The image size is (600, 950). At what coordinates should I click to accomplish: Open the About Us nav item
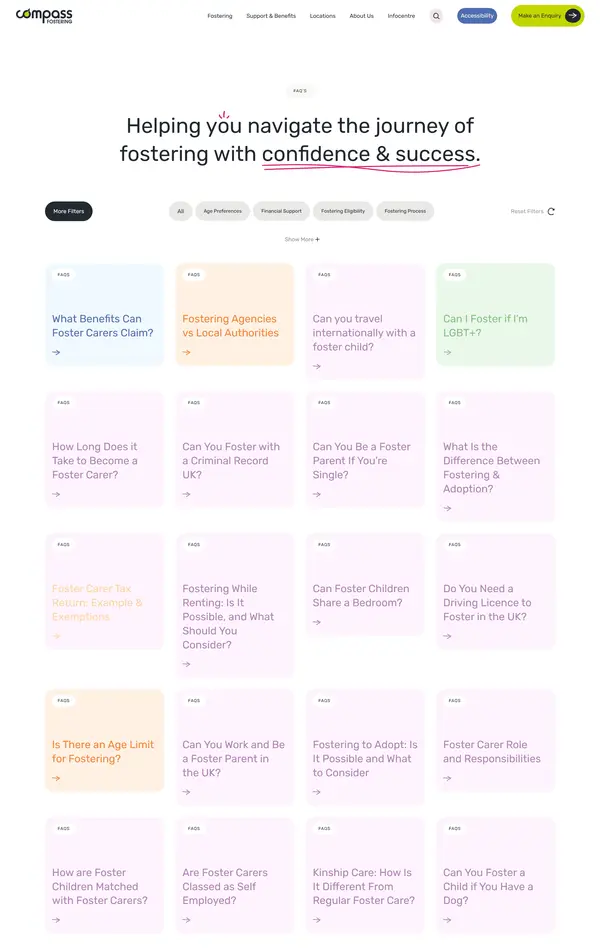tap(362, 16)
